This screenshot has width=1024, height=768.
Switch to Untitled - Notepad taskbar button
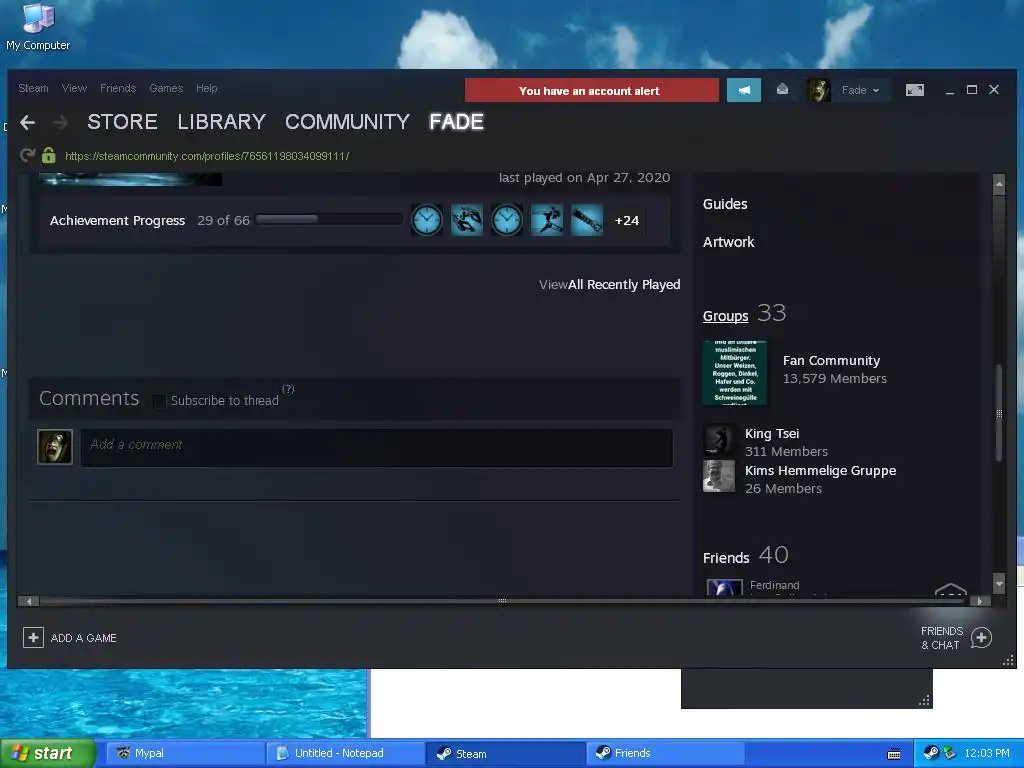click(345, 753)
